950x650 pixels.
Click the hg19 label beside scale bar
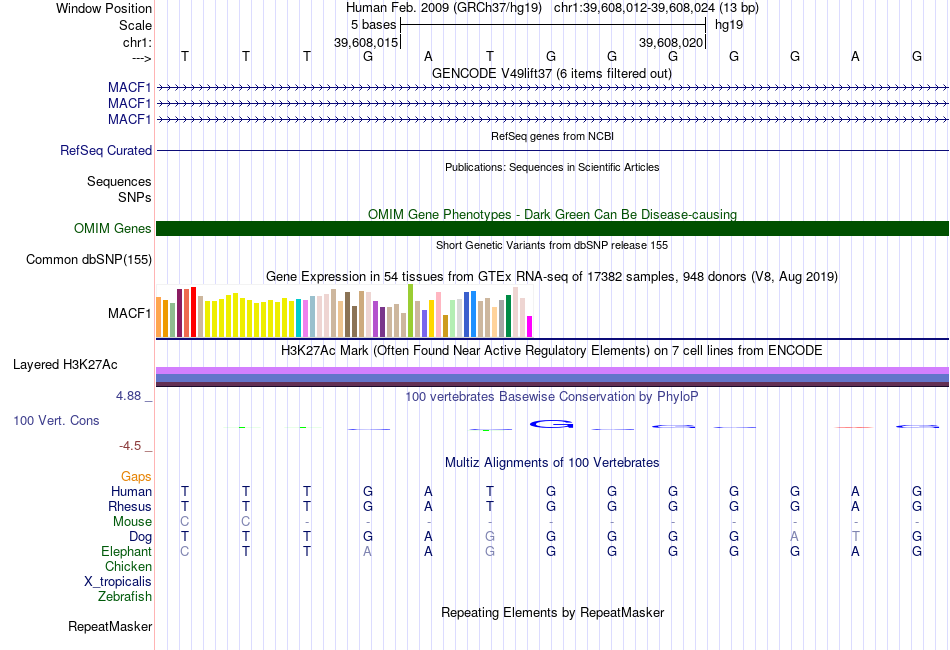click(729, 25)
